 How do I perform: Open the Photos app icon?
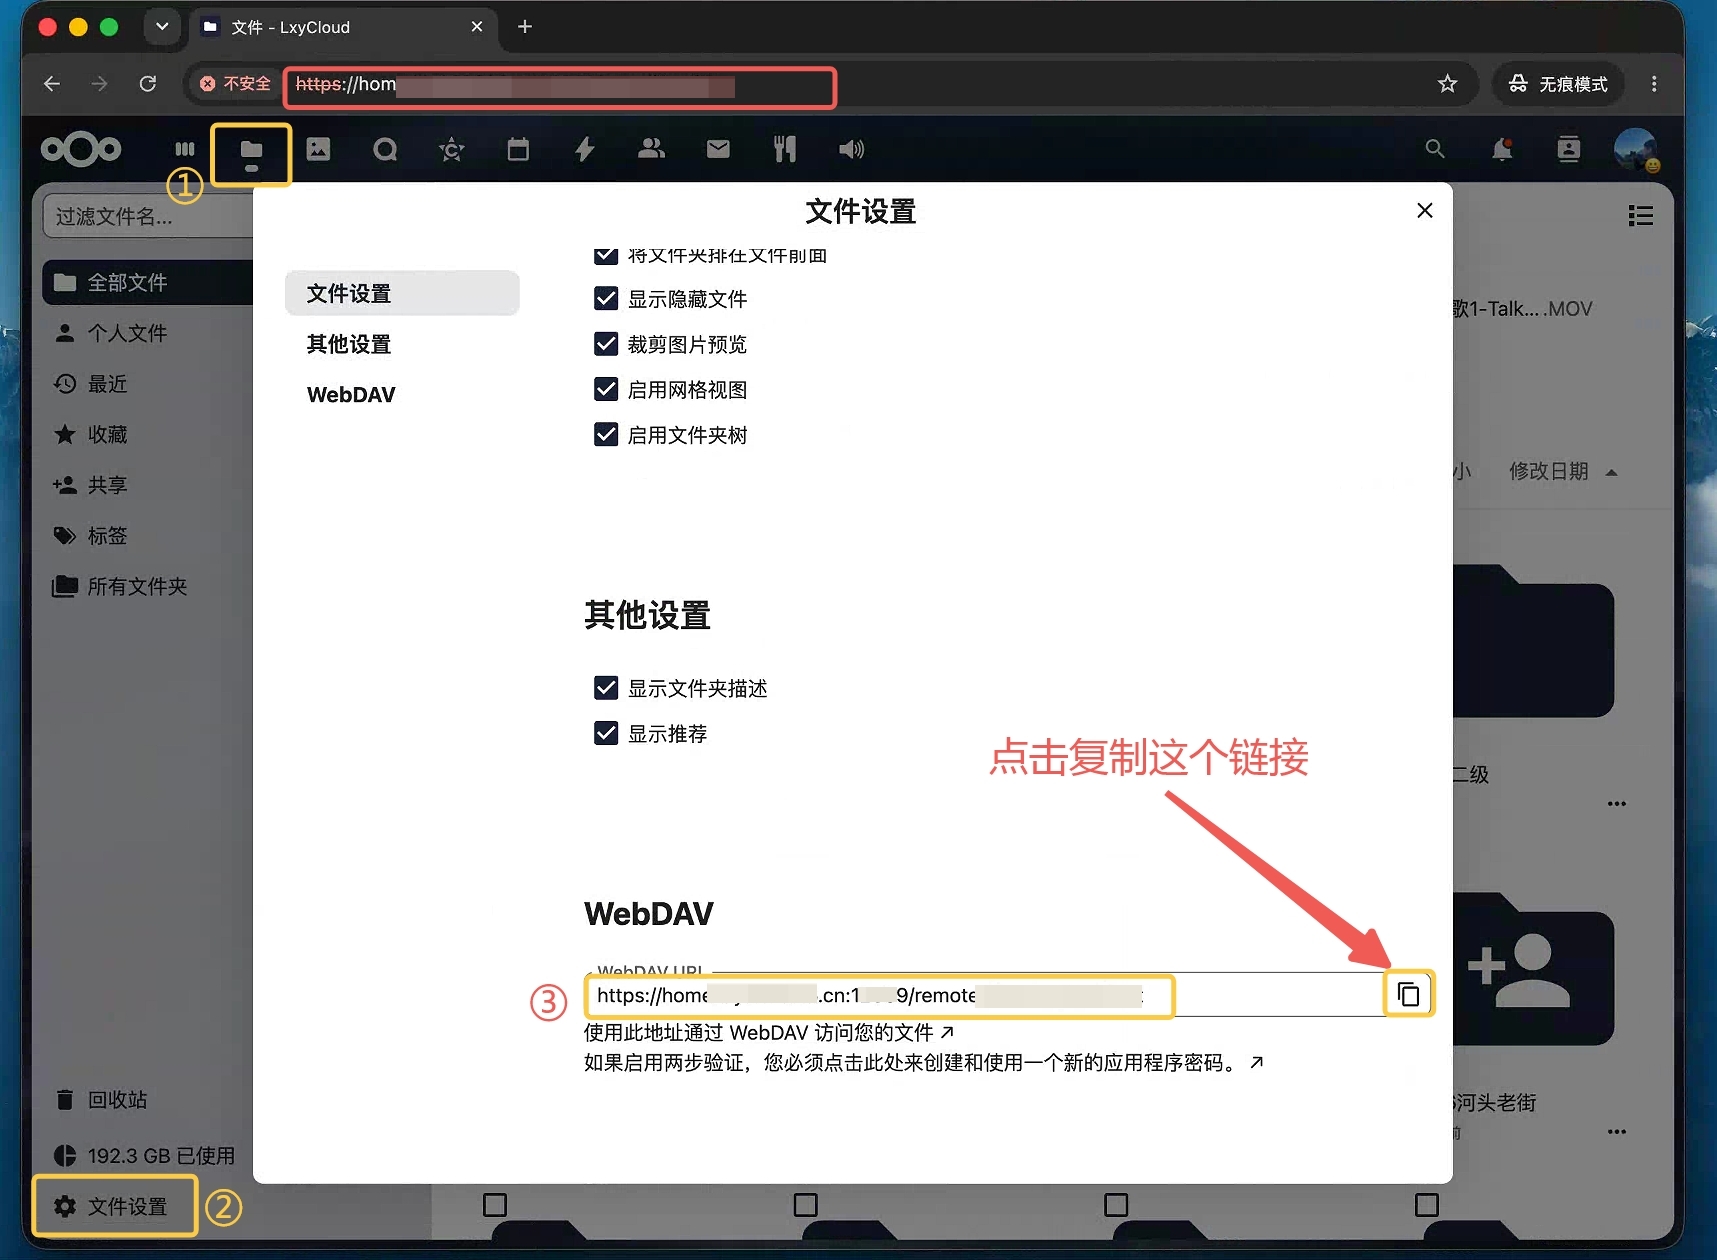(x=318, y=149)
